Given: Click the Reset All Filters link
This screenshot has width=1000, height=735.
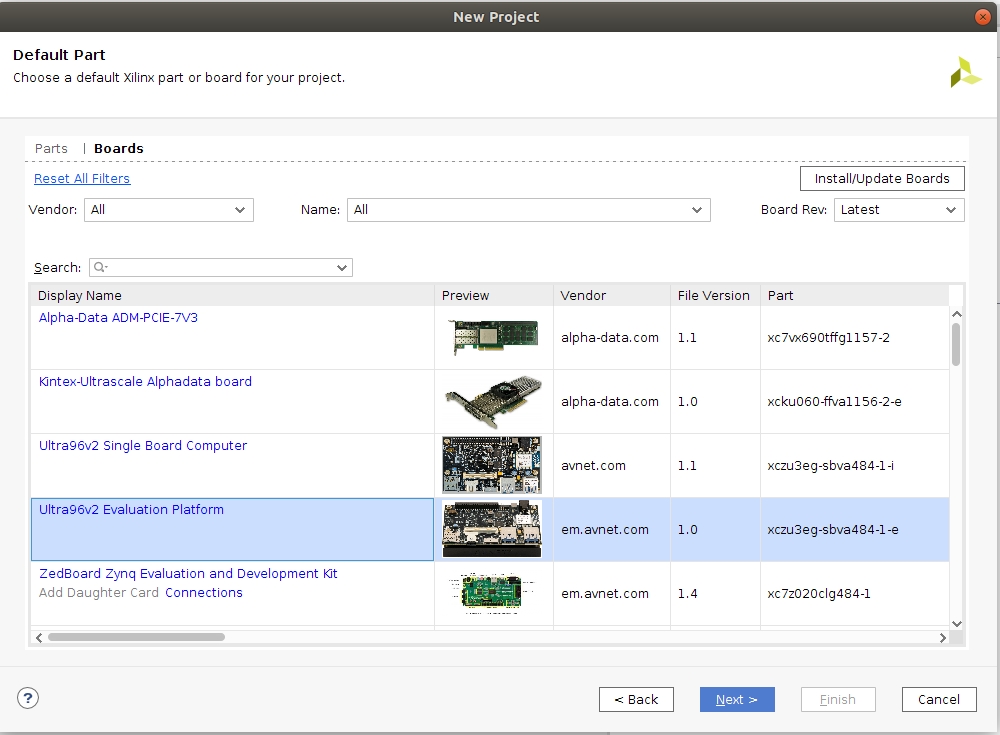Looking at the screenshot, I should (x=82, y=179).
